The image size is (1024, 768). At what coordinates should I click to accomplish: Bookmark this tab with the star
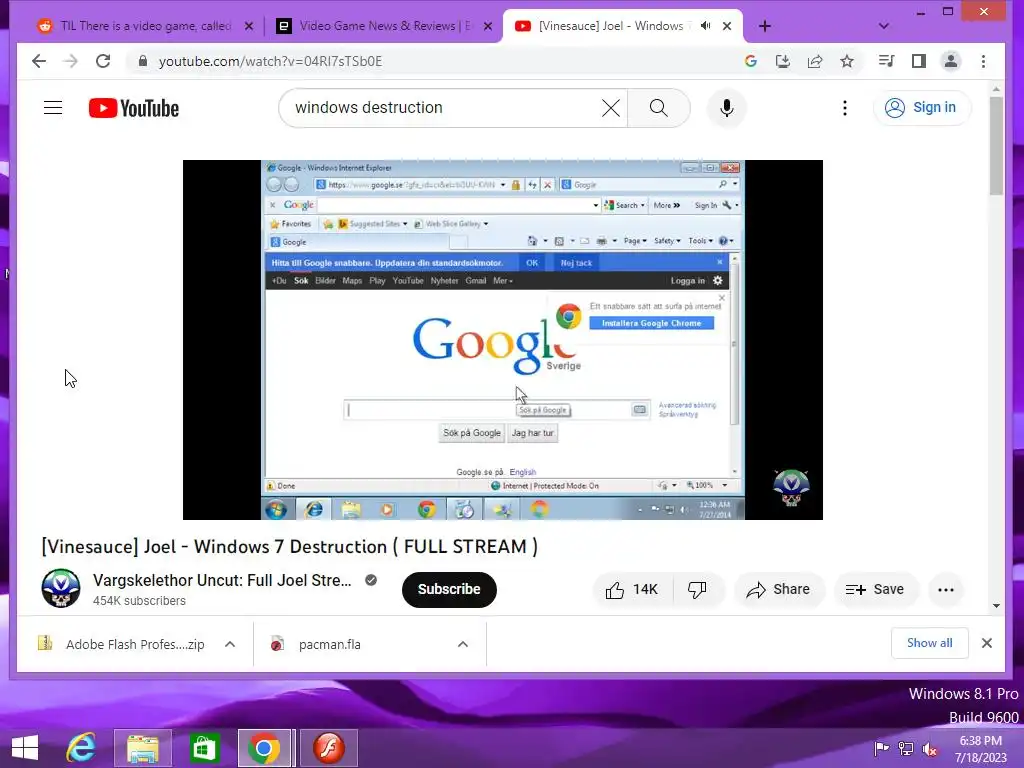click(x=847, y=61)
